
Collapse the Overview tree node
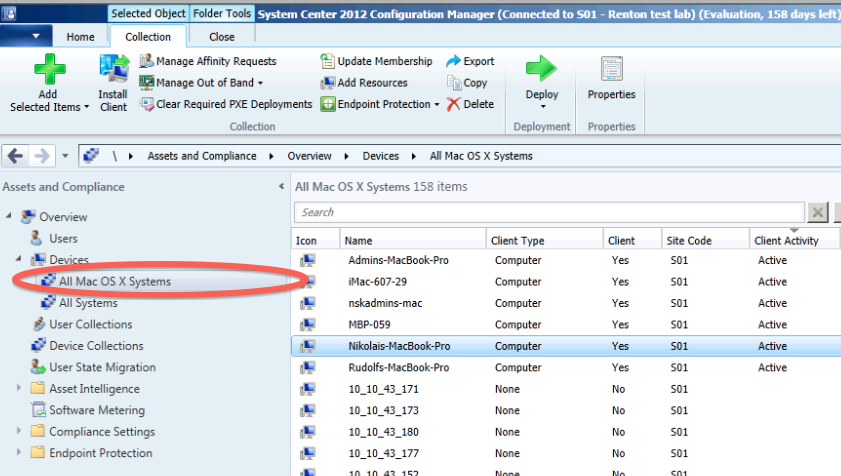[9, 217]
